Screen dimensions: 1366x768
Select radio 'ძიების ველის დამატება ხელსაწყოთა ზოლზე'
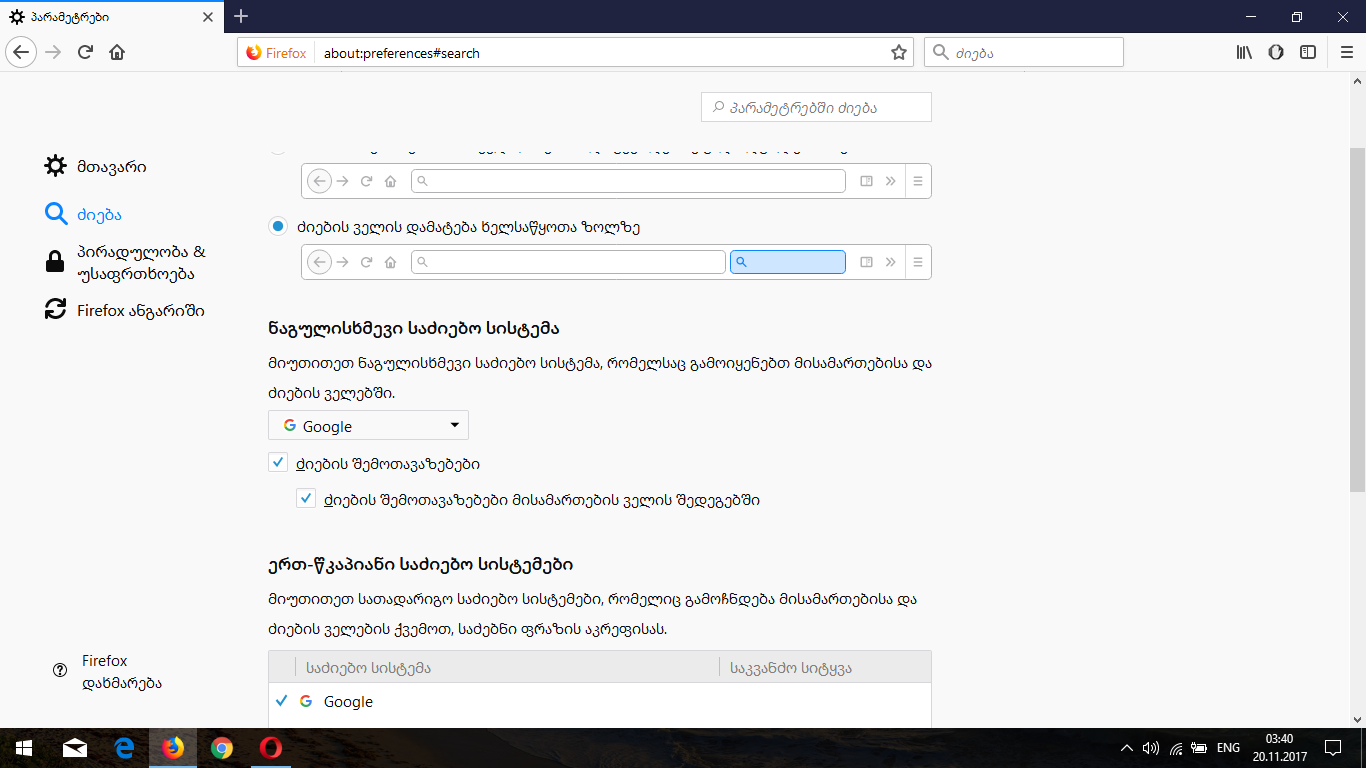tap(278, 227)
